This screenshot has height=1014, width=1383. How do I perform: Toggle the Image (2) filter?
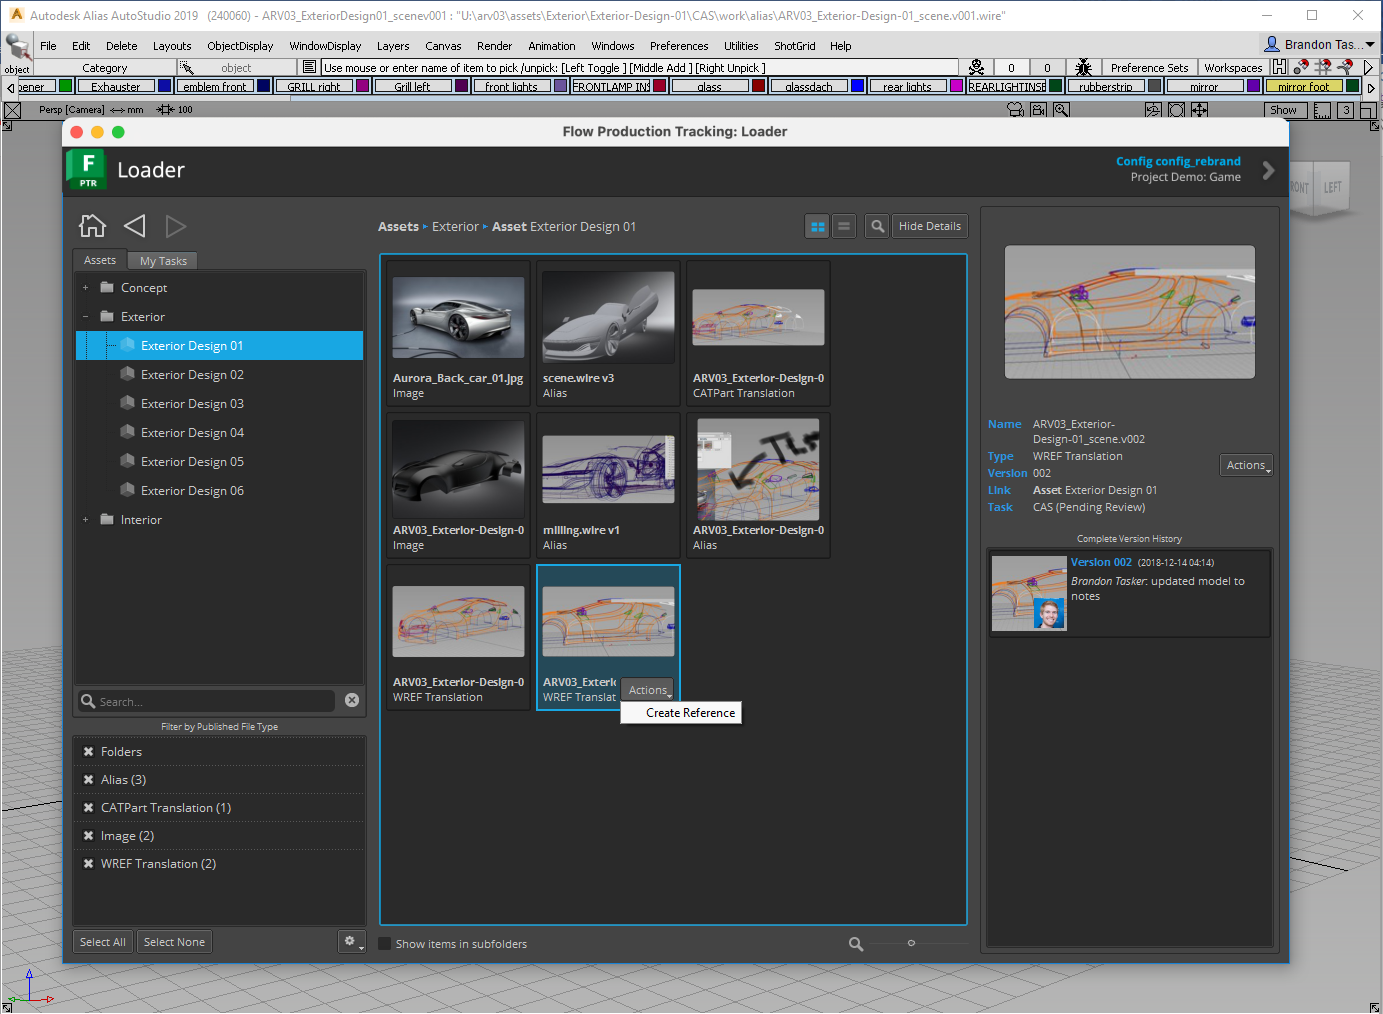click(x=89, y=836)
